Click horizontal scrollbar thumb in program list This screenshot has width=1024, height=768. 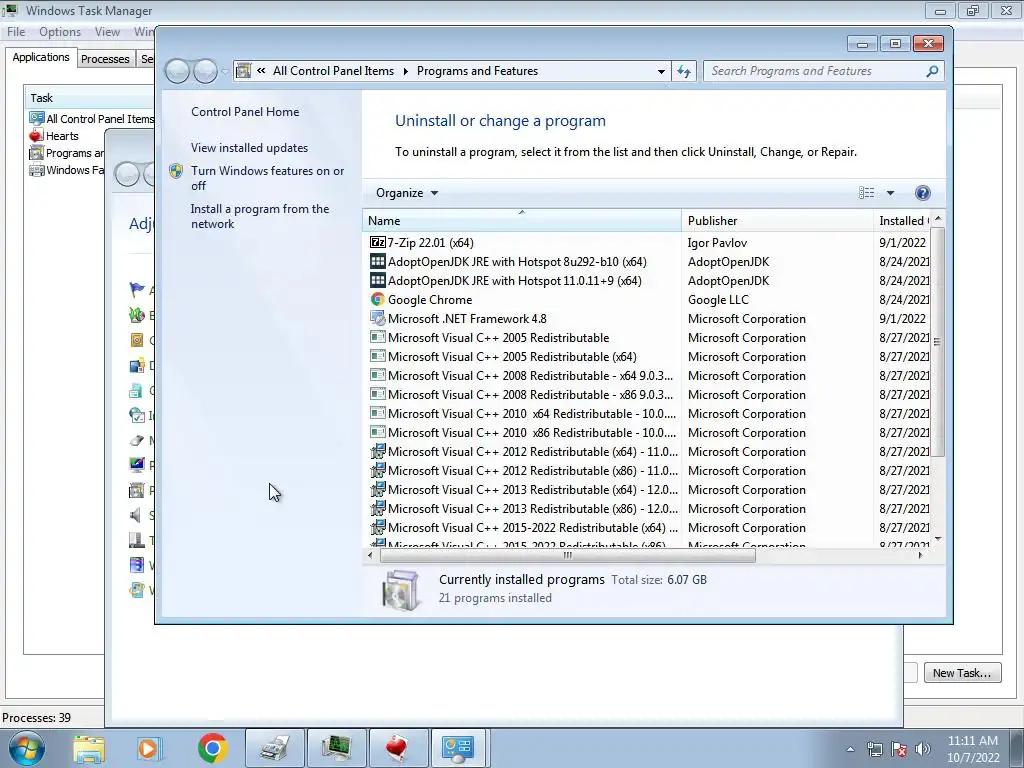tap(568, 555)
